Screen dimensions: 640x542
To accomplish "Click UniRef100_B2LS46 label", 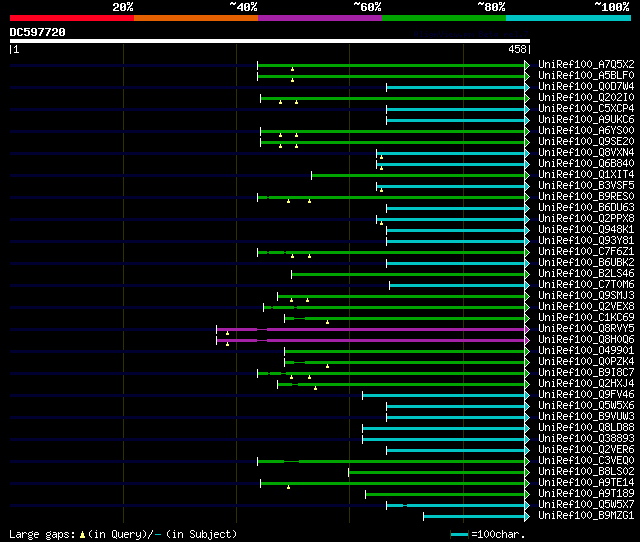I will (x=586, y=274).
